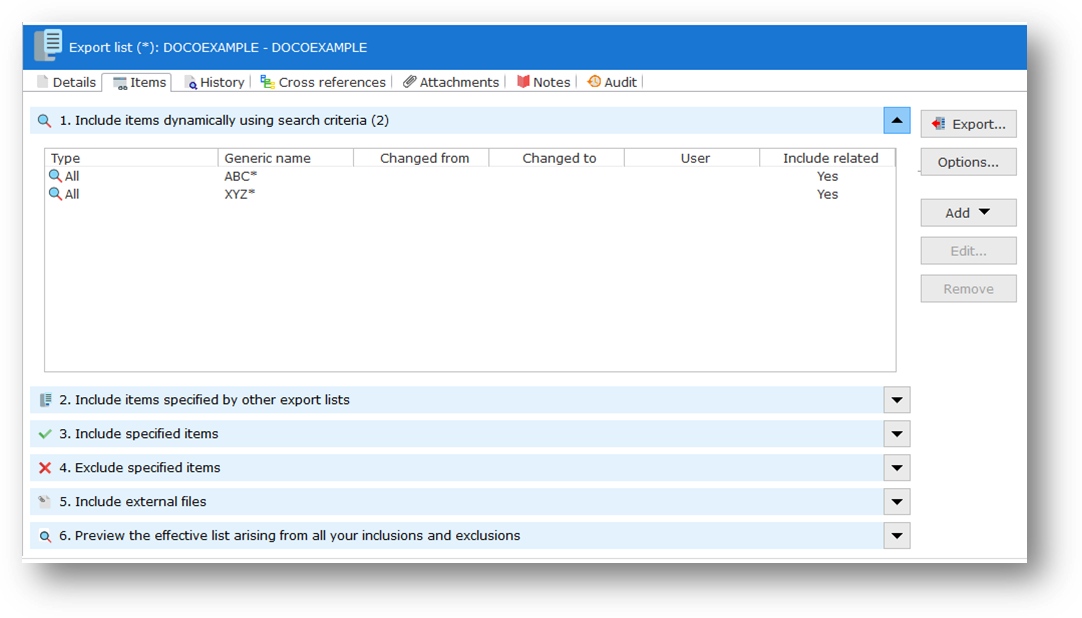Click the section 1 heading text about search criteria
The image size is (1082, 618).
tap(224, 121)
